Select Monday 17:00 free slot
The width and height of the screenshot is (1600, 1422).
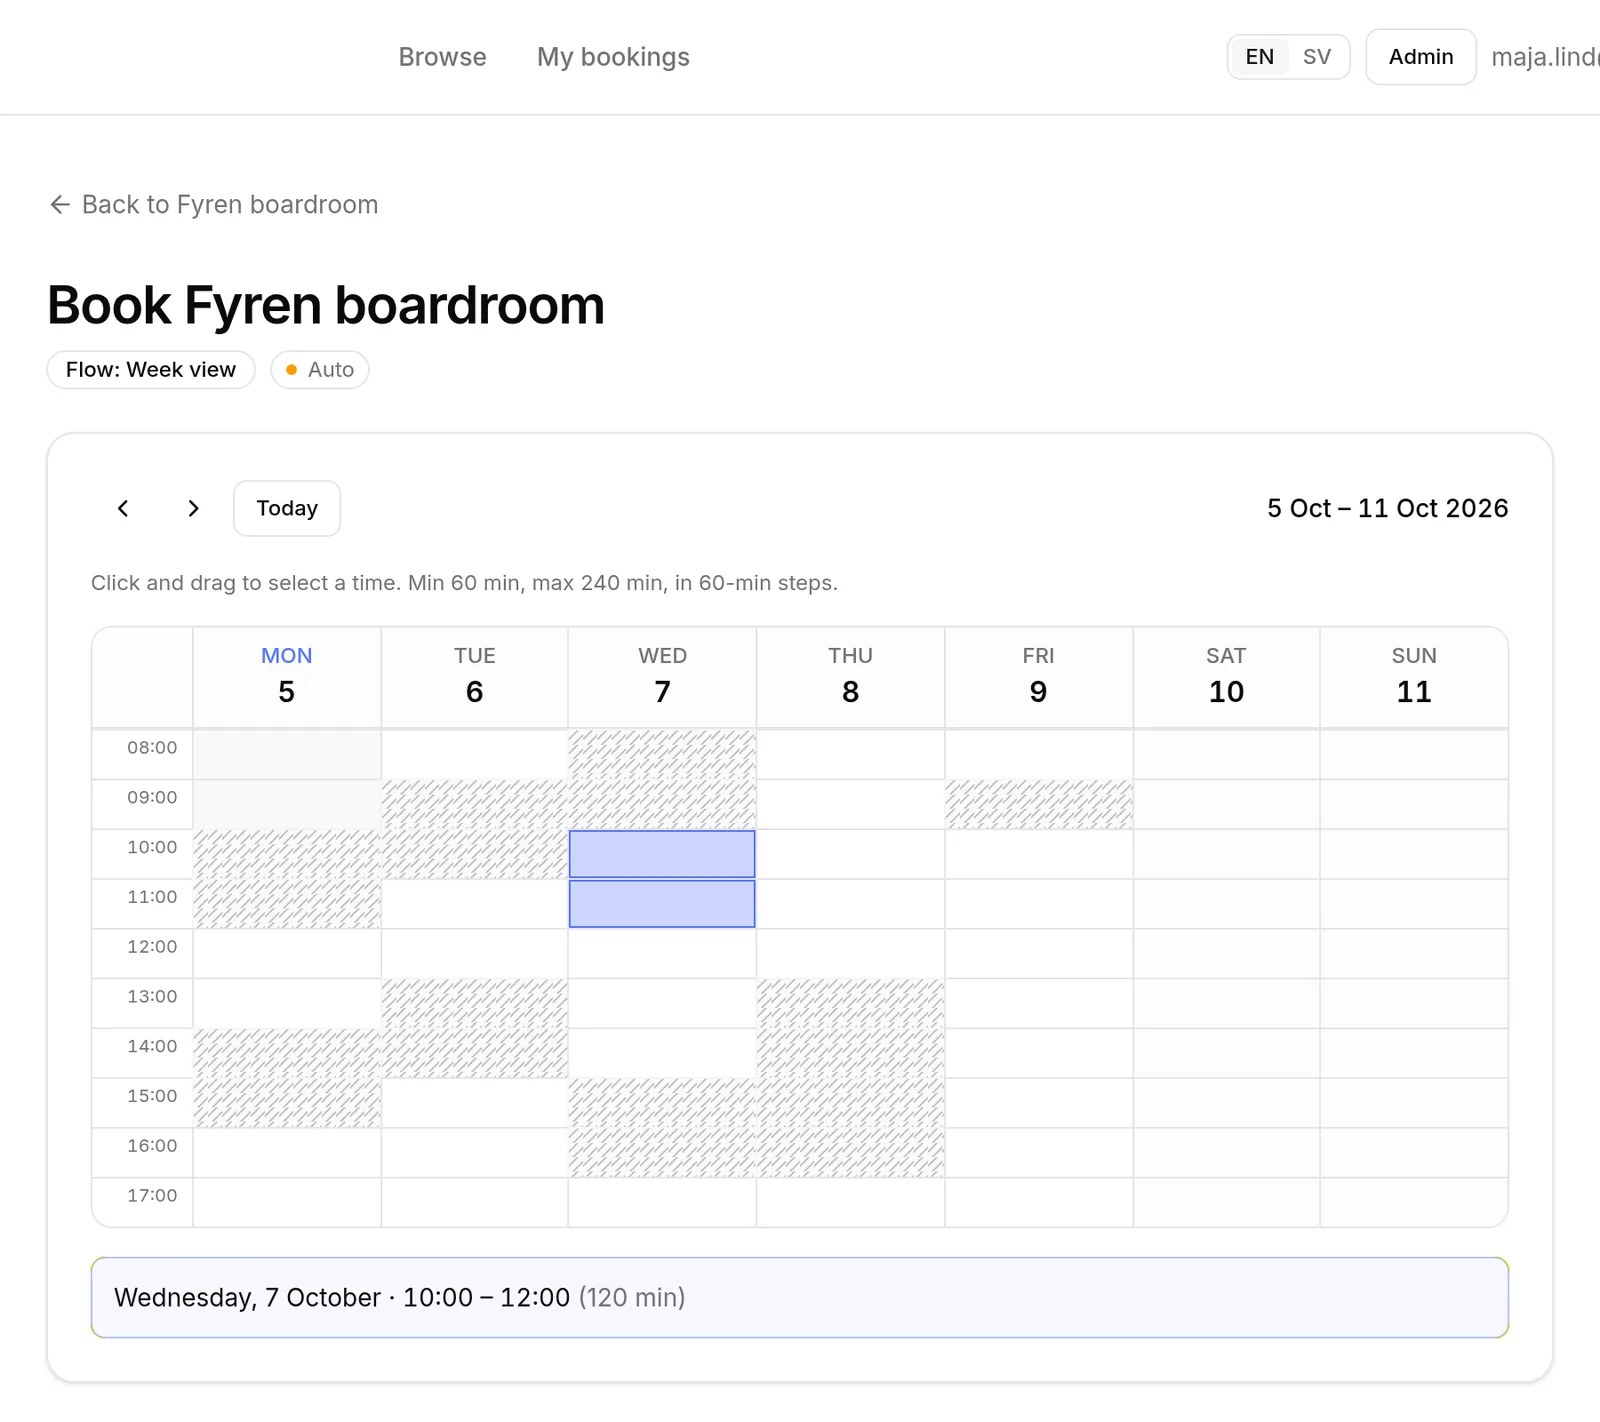[x=287, y=1203]
